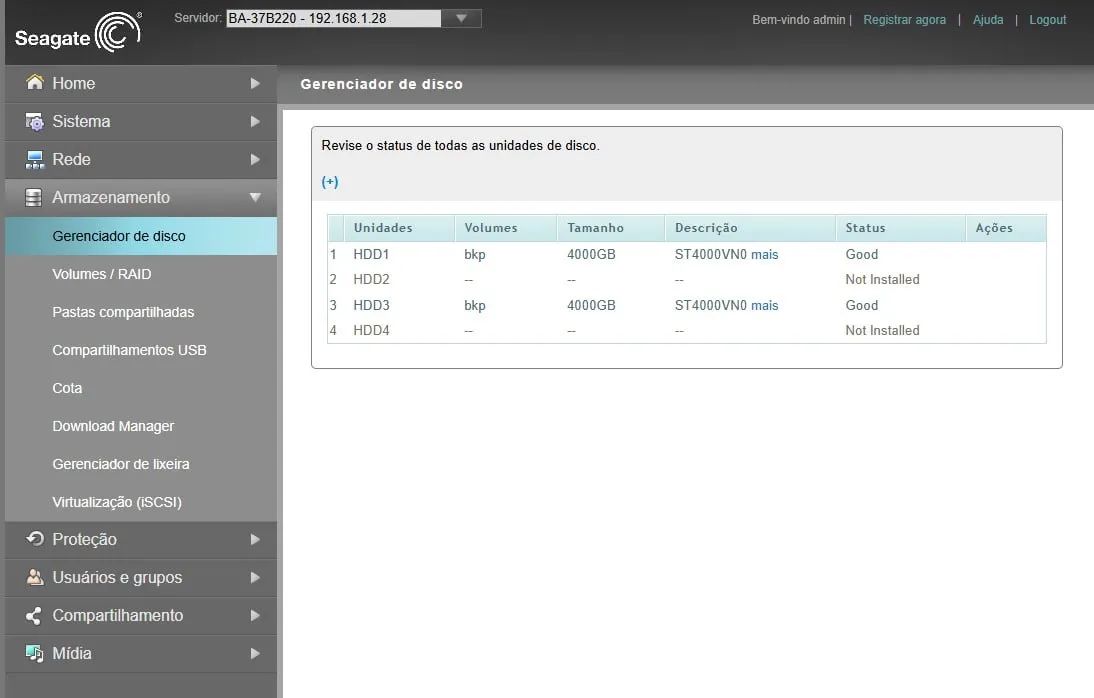Screen dimensions: 1094x698
Task: Open Pastas compartilhadas from the sidebar
Action: point(121,312)
